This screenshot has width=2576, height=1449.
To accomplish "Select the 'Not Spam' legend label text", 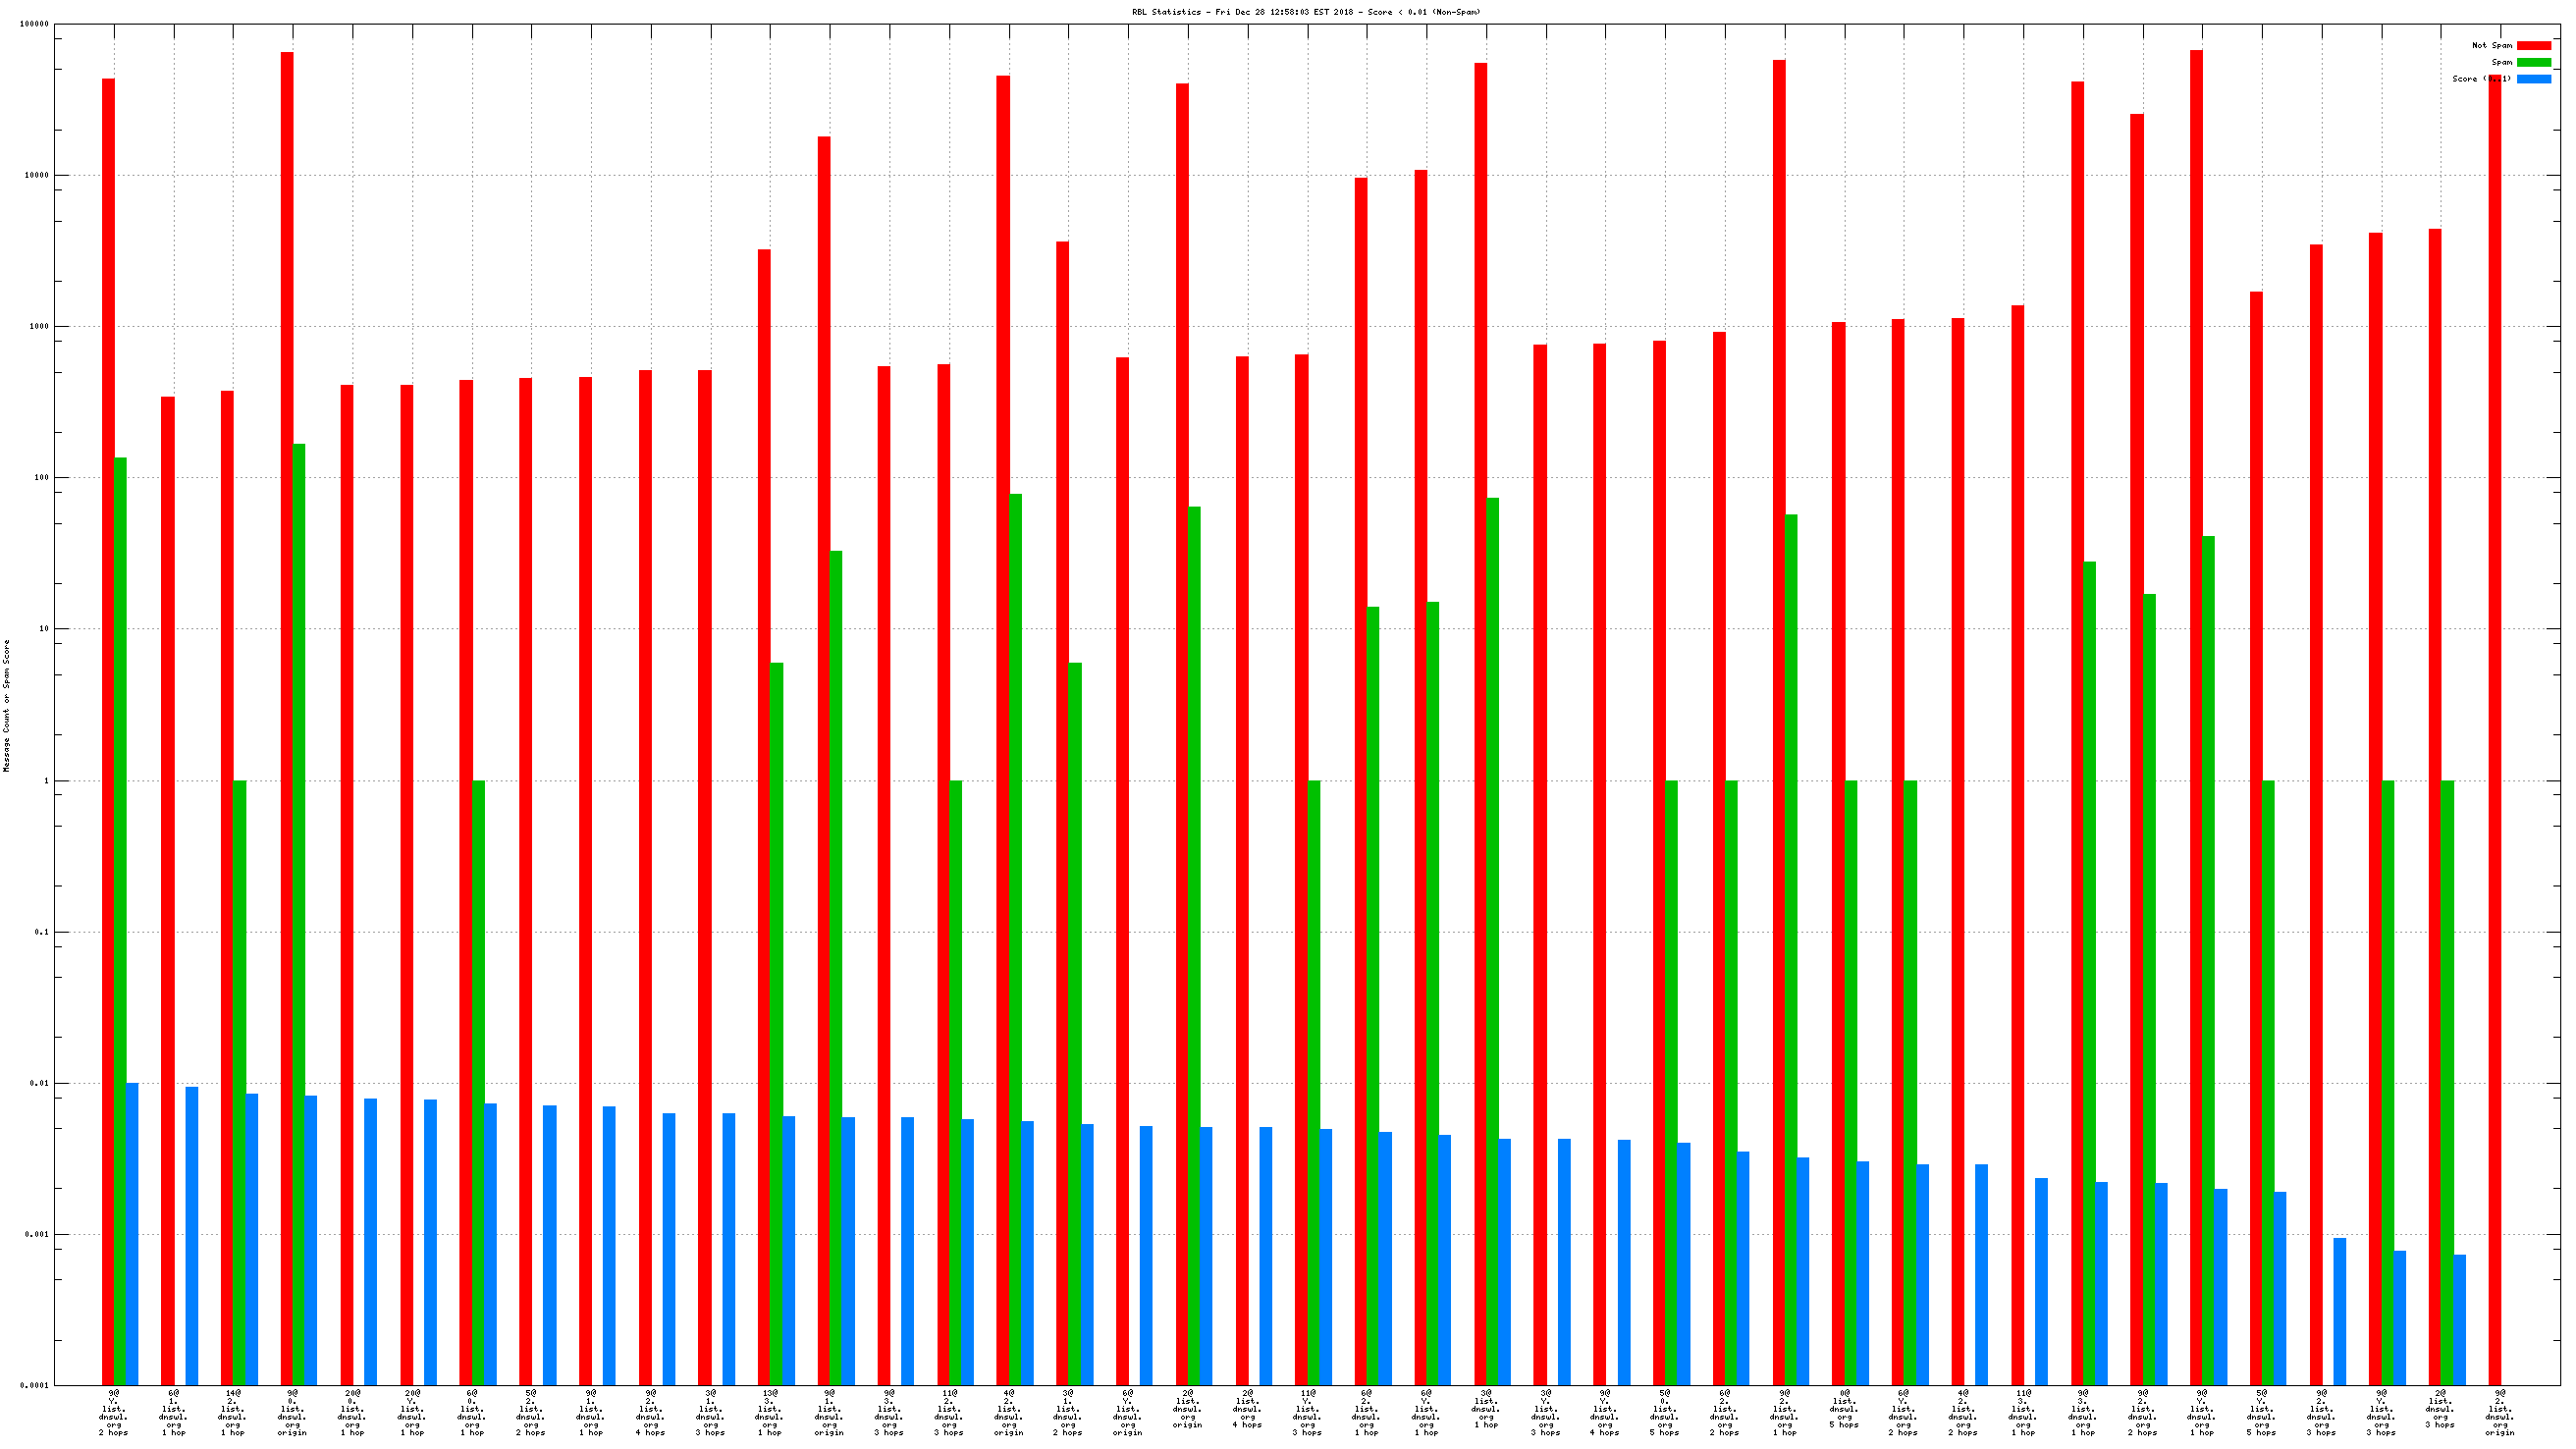I will [2491, 45].
